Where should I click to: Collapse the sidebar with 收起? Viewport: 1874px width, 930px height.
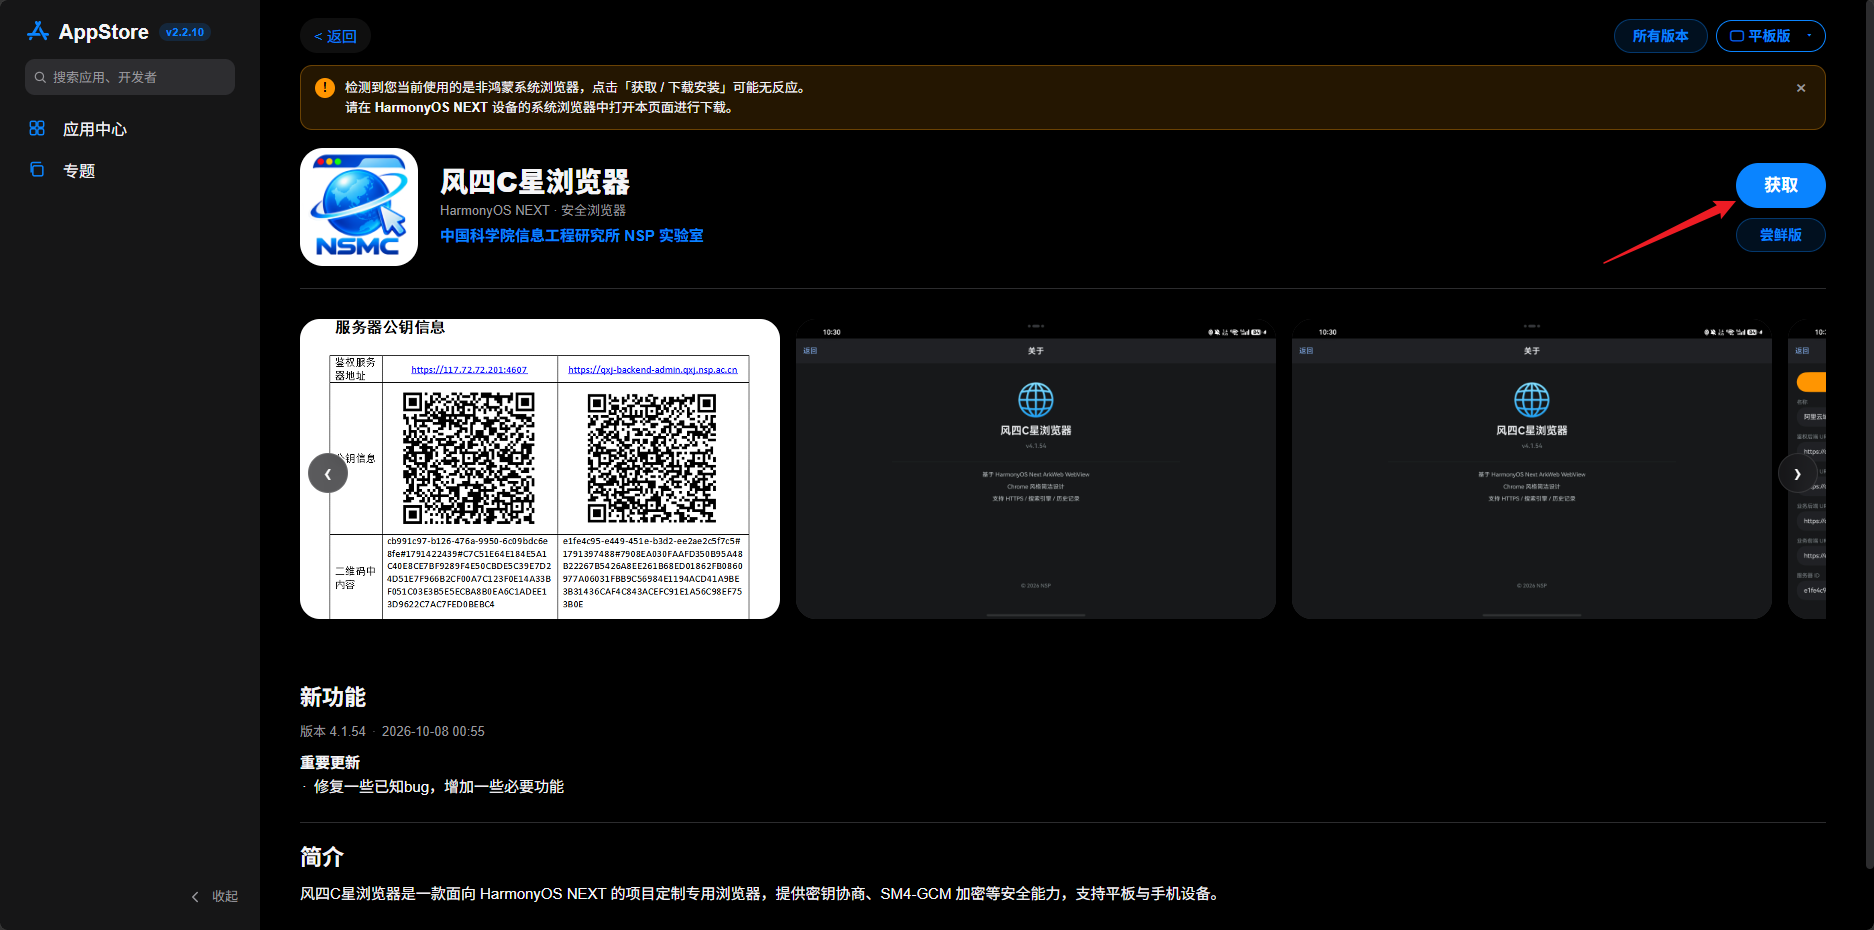pos(215,896)
